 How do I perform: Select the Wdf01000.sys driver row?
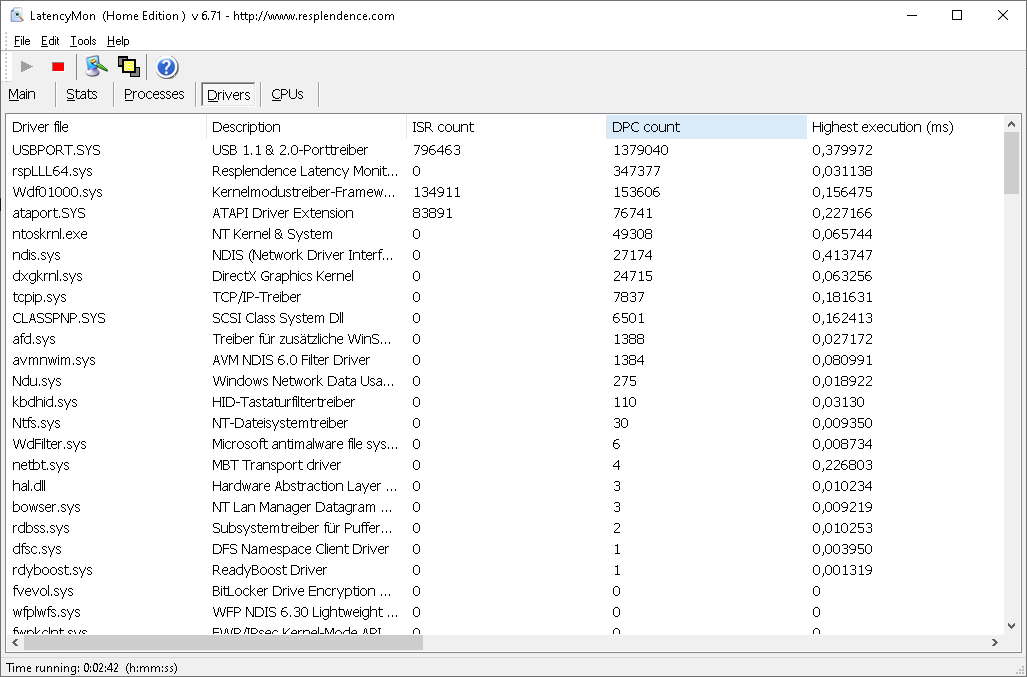504,192
